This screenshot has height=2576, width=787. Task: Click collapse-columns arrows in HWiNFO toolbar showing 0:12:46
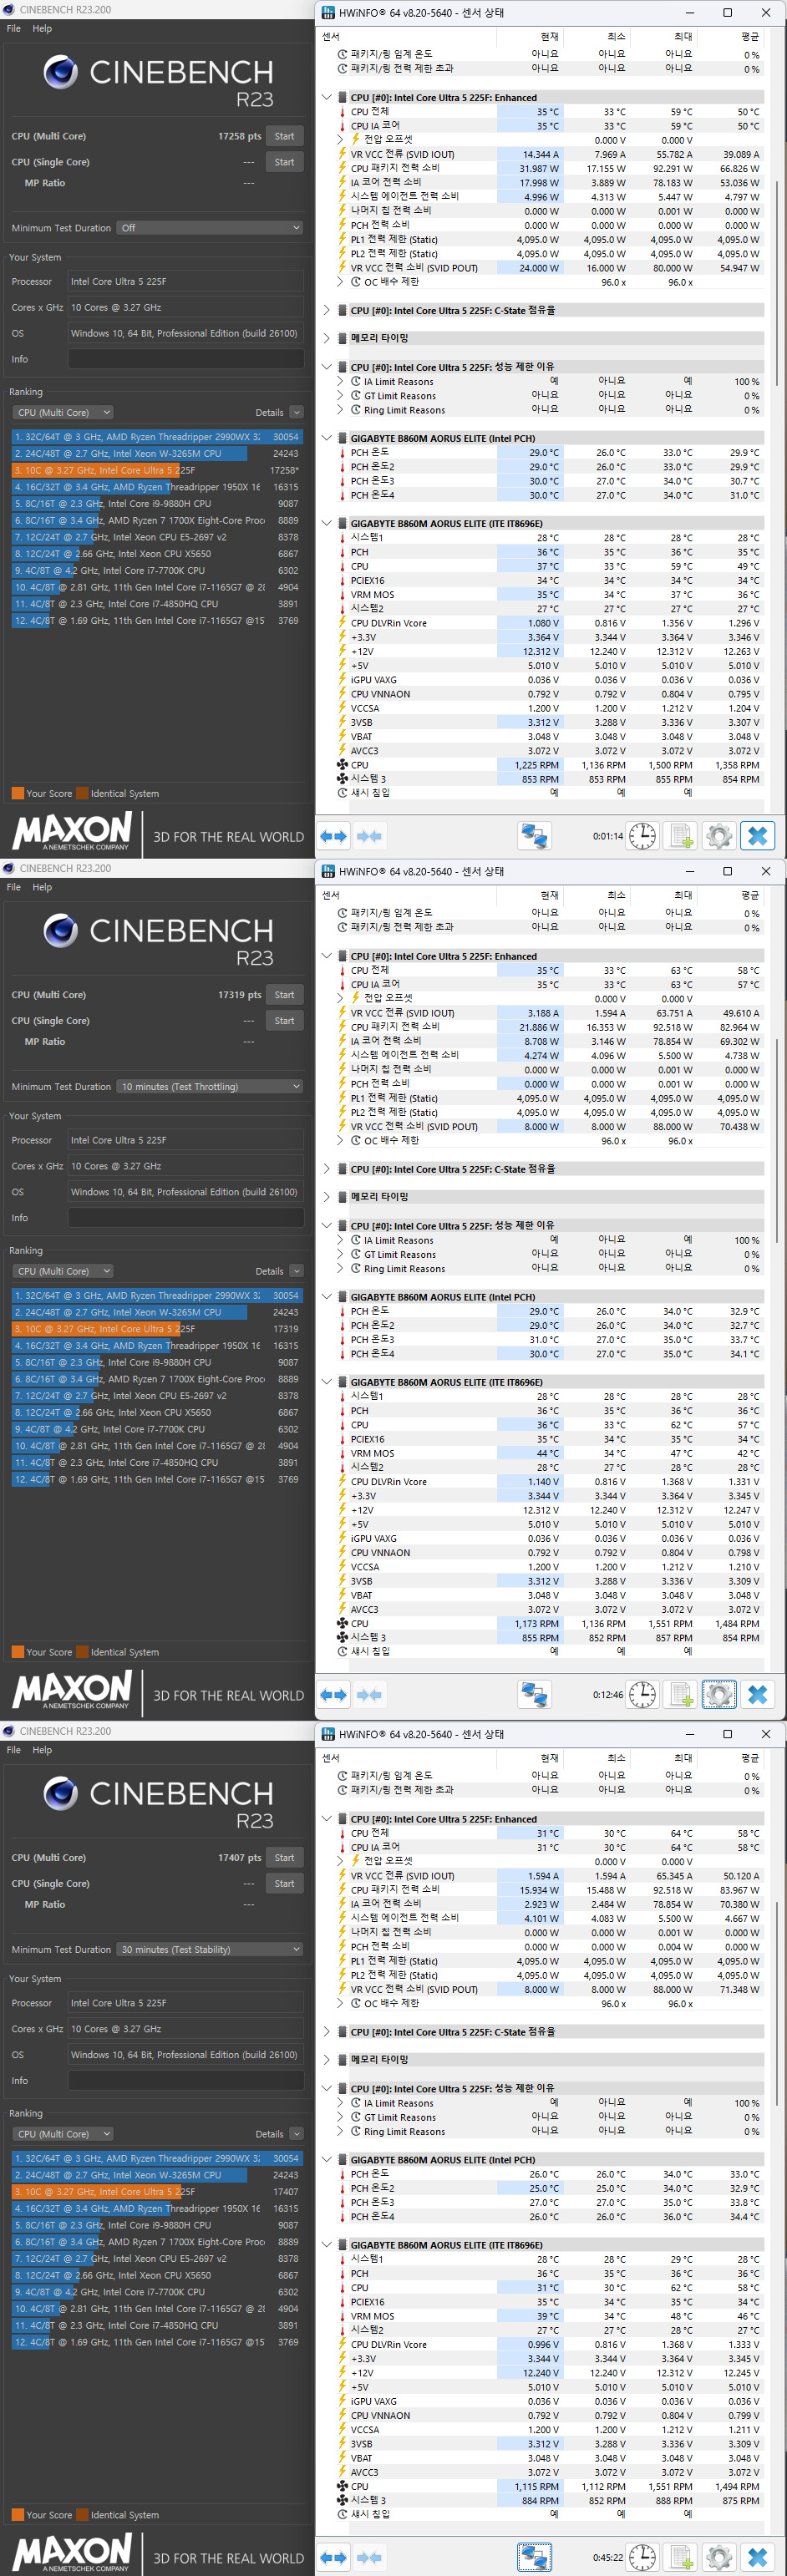coord(369,1695)
